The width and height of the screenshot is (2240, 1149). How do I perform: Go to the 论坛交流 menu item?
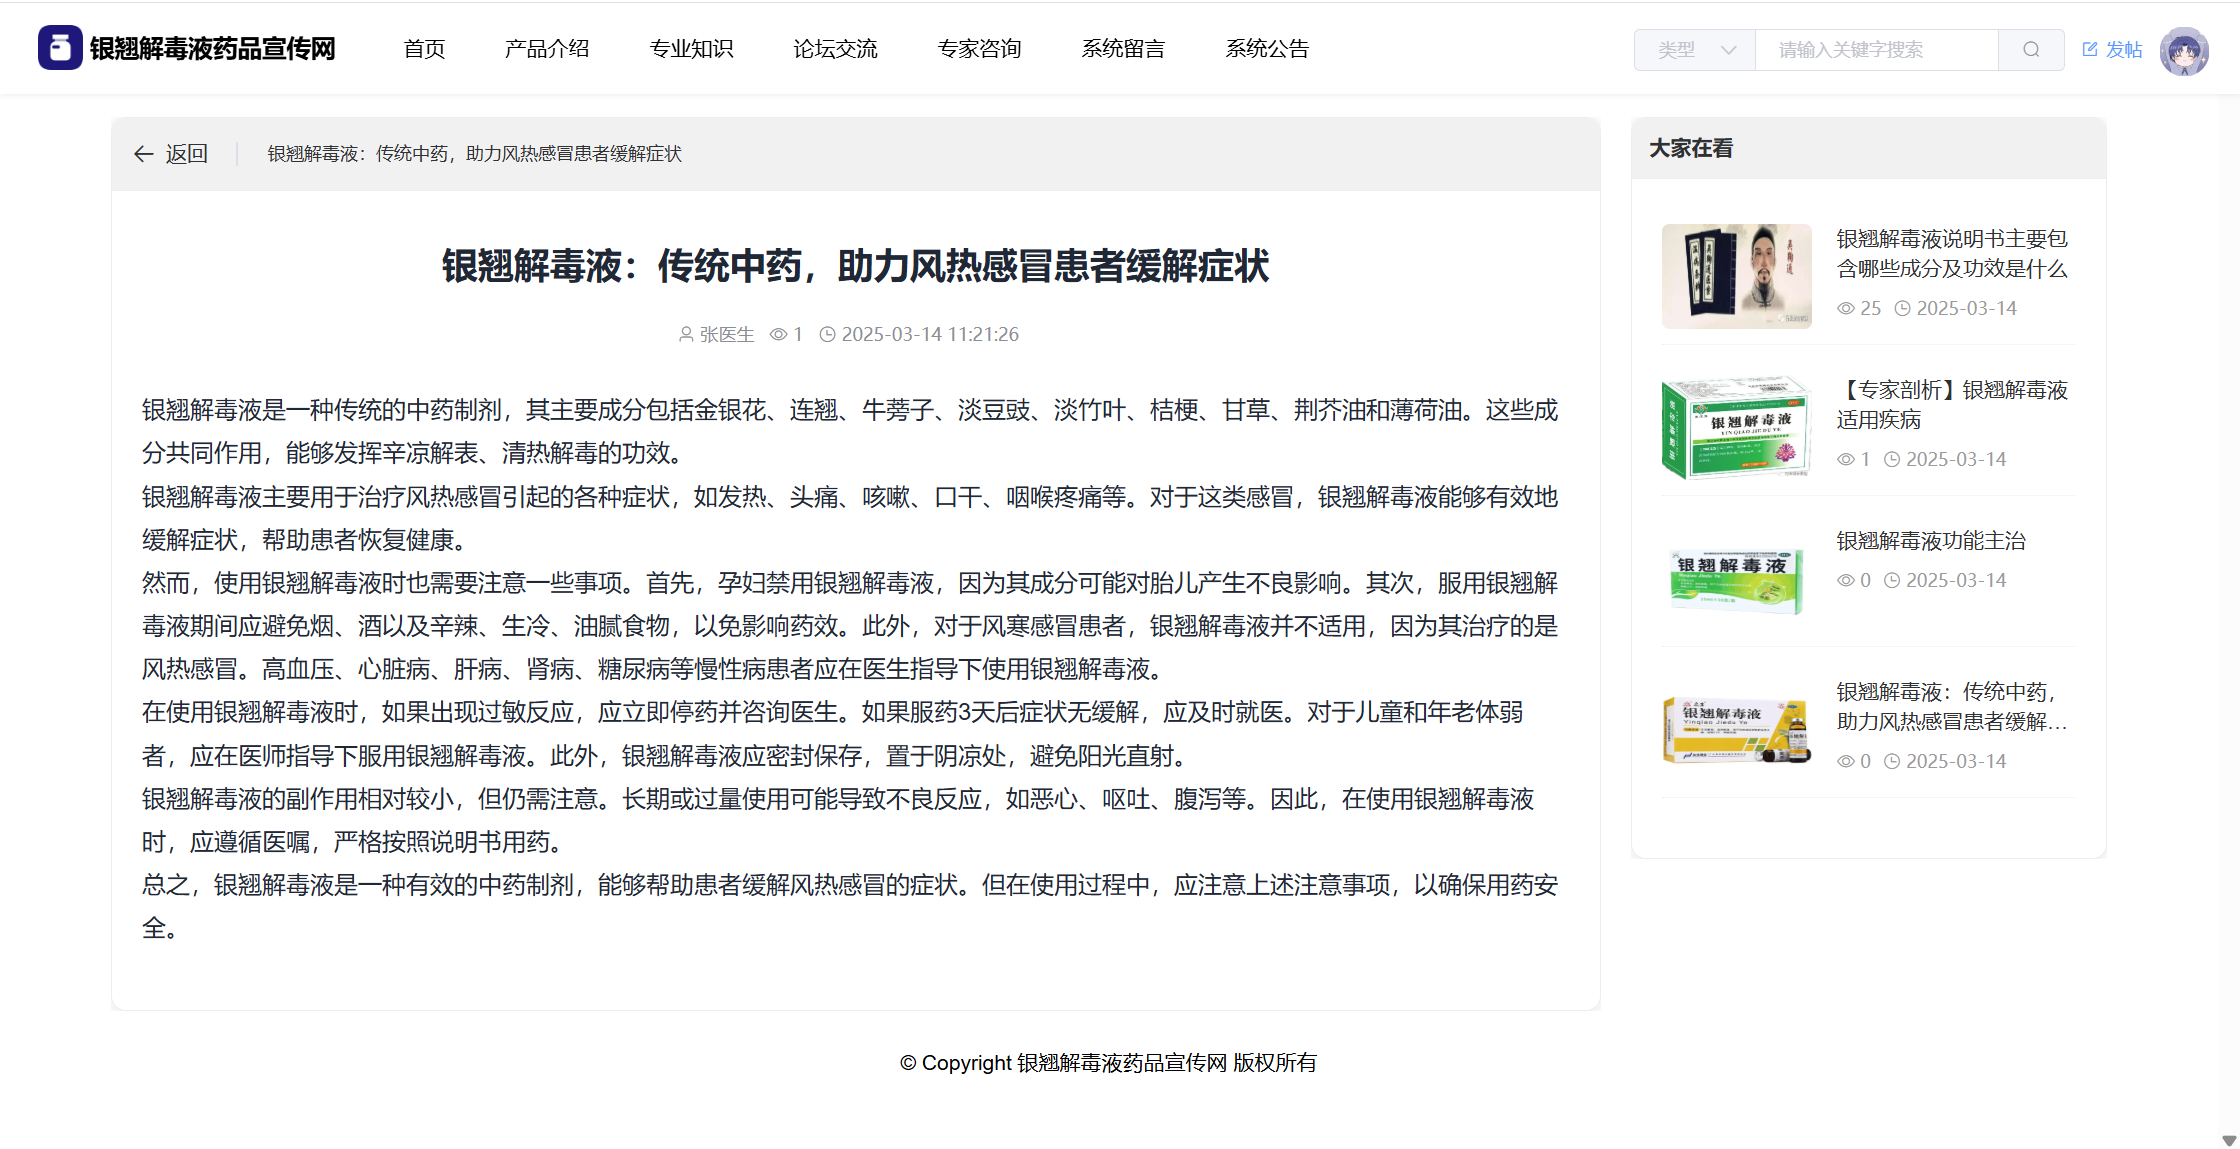coord(835,49)
